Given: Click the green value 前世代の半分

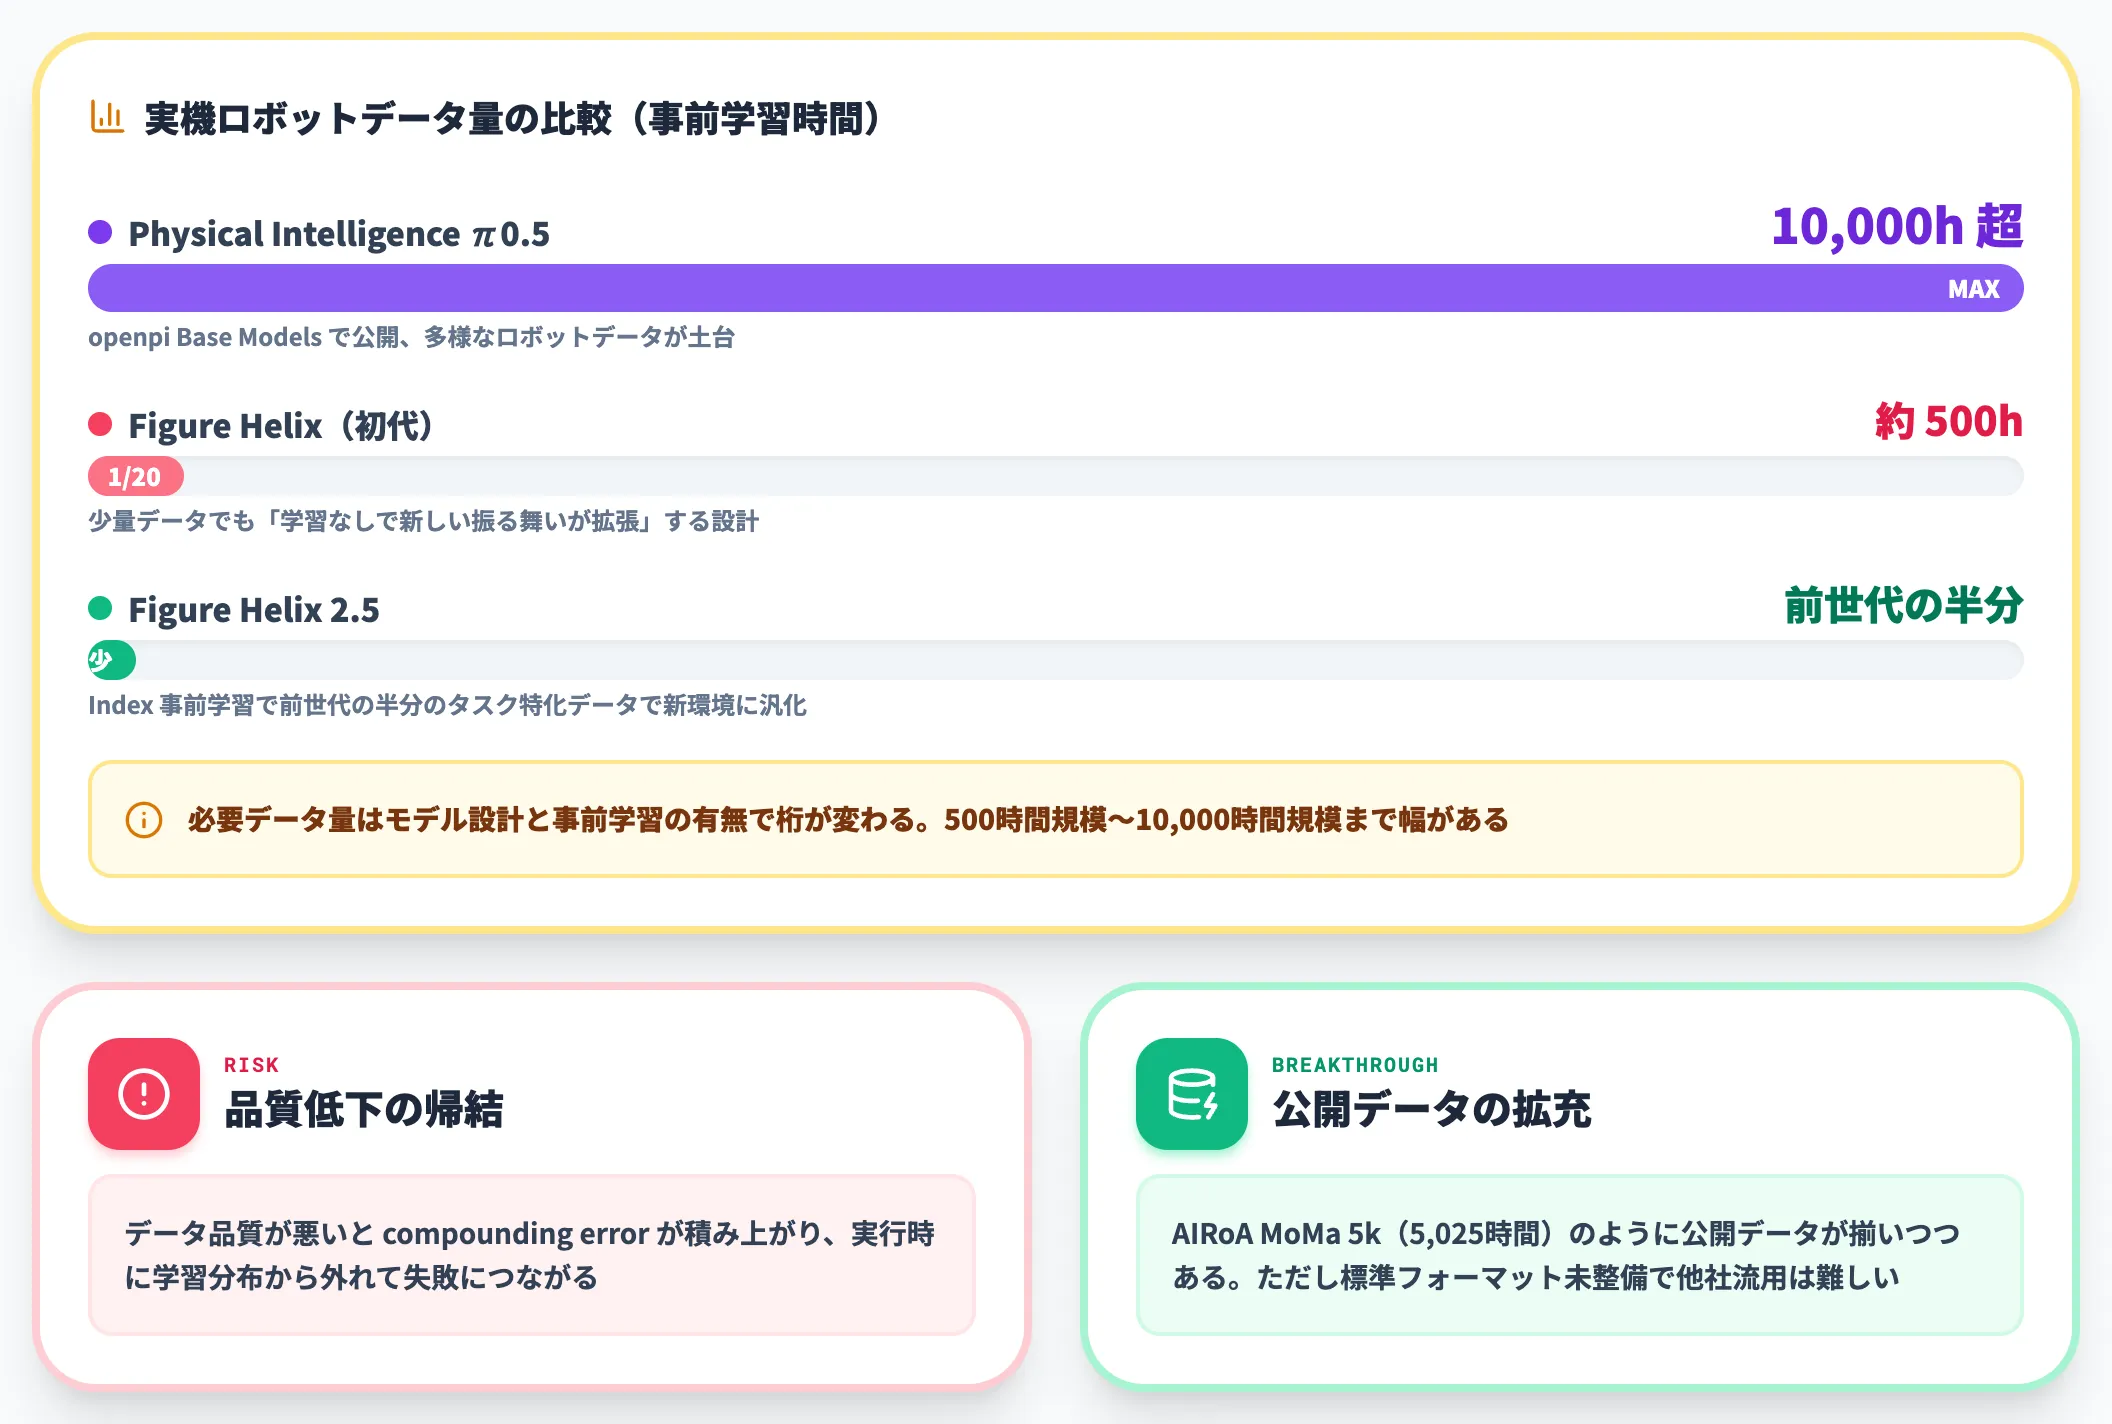Looking at the screenshot, I should 1904,605.
